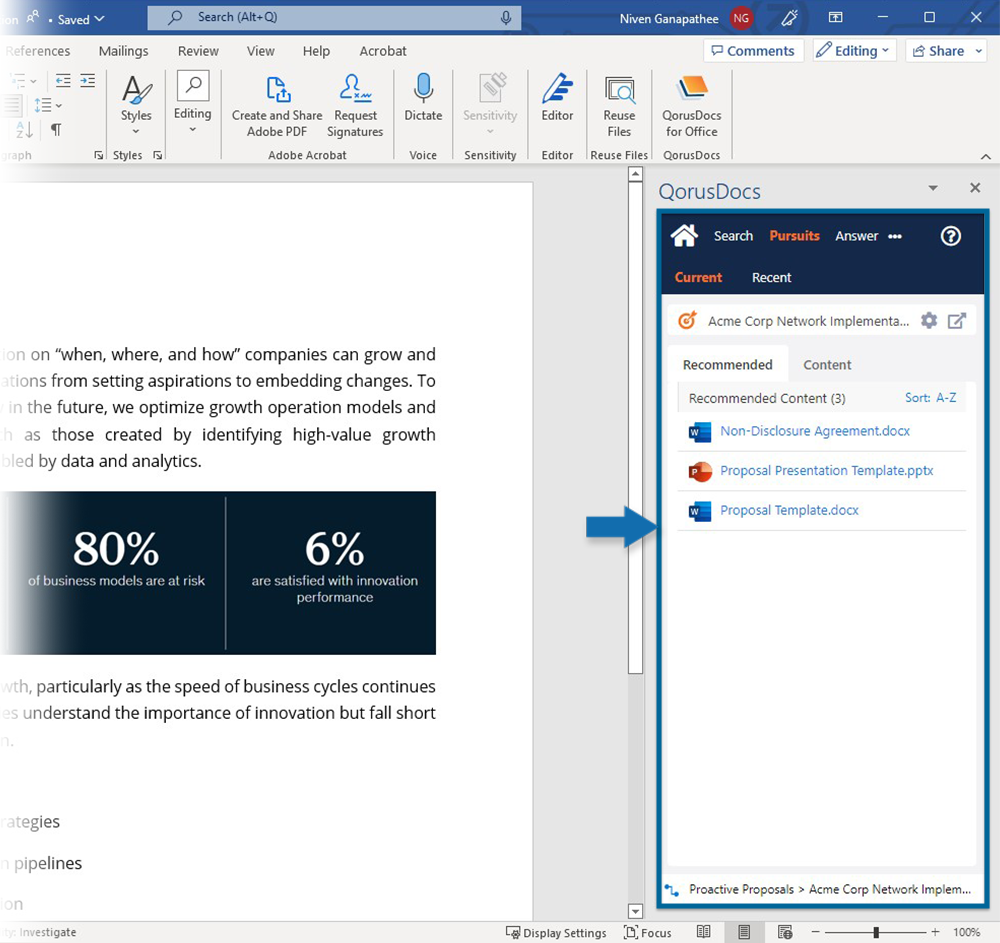The width and height of the screenshot is (1000, 943).
Task: Toggle Focus mode in status bar
Action: click(x=647, y=933)
